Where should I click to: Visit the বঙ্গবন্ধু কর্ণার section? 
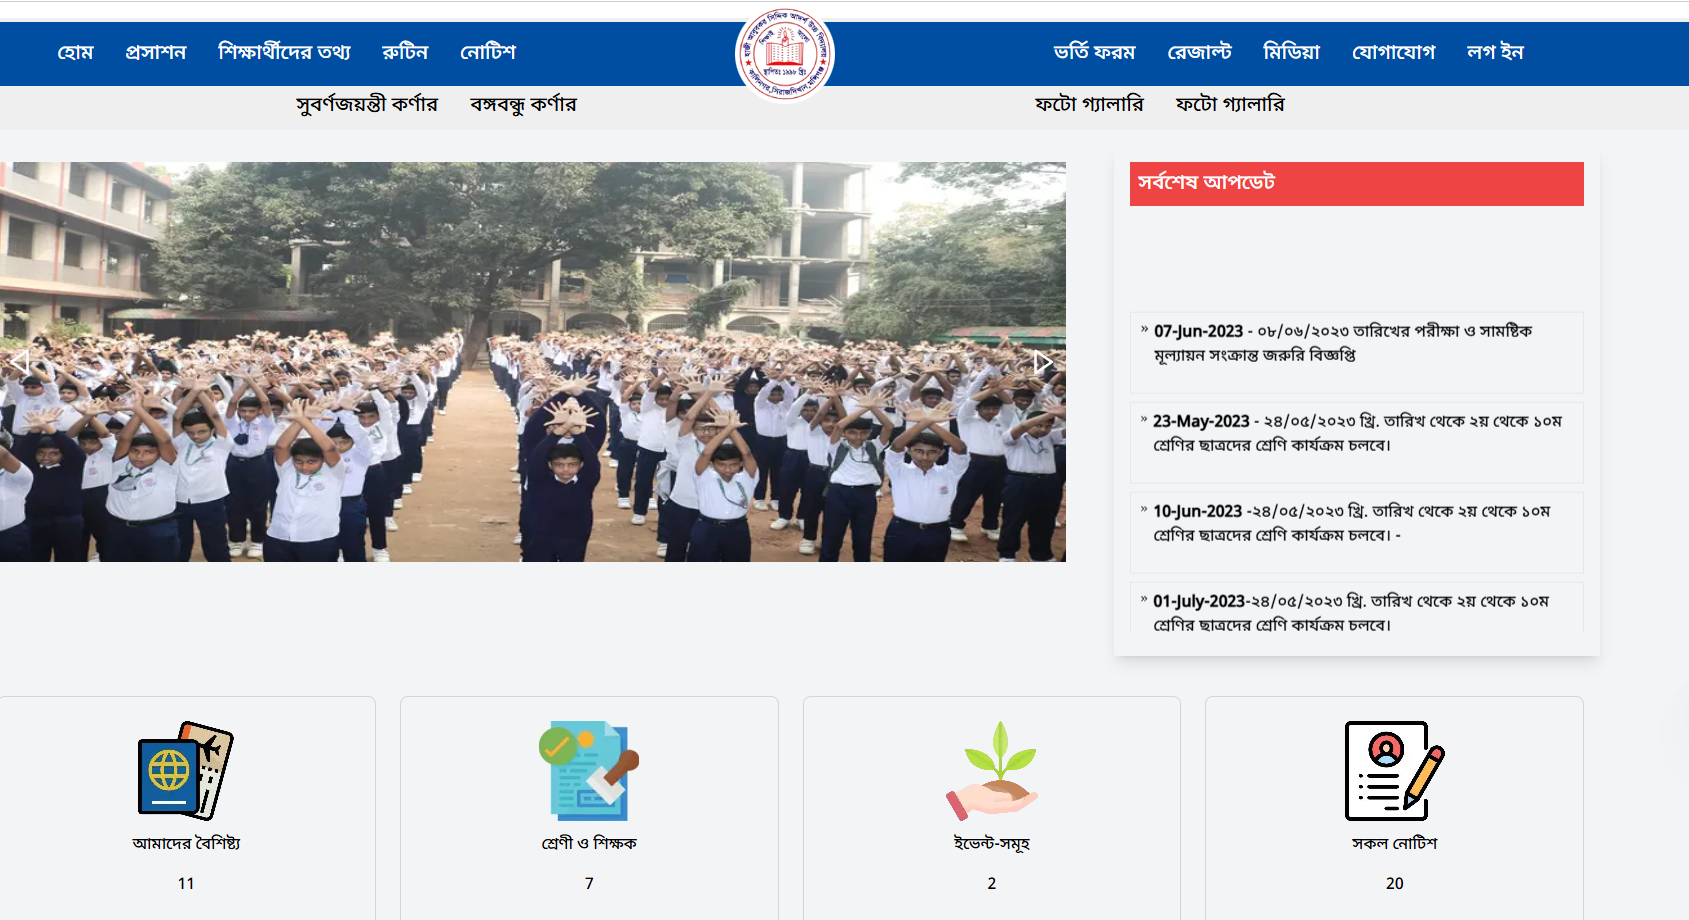coord(524,104)
